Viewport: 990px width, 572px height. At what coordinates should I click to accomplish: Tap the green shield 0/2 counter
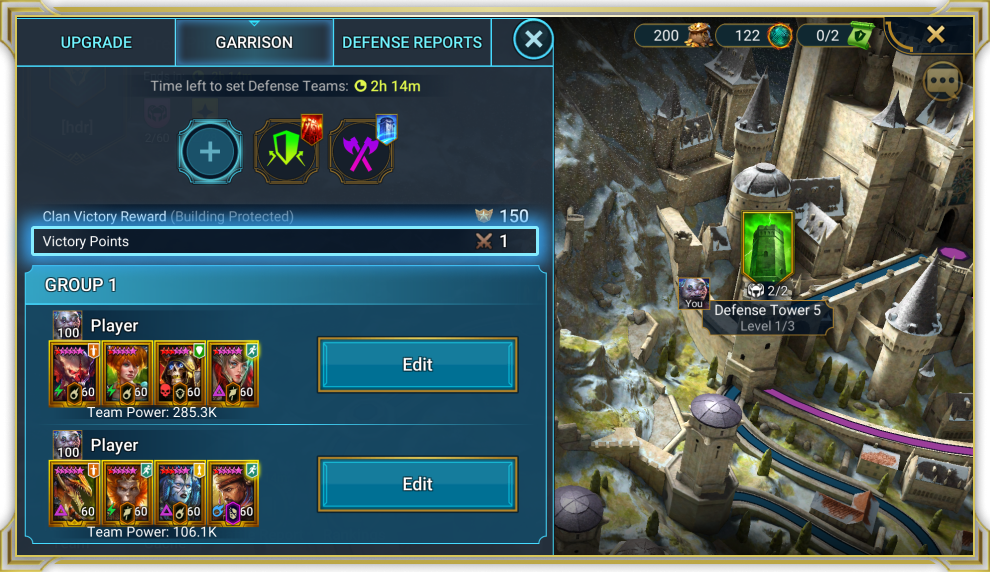834,35
